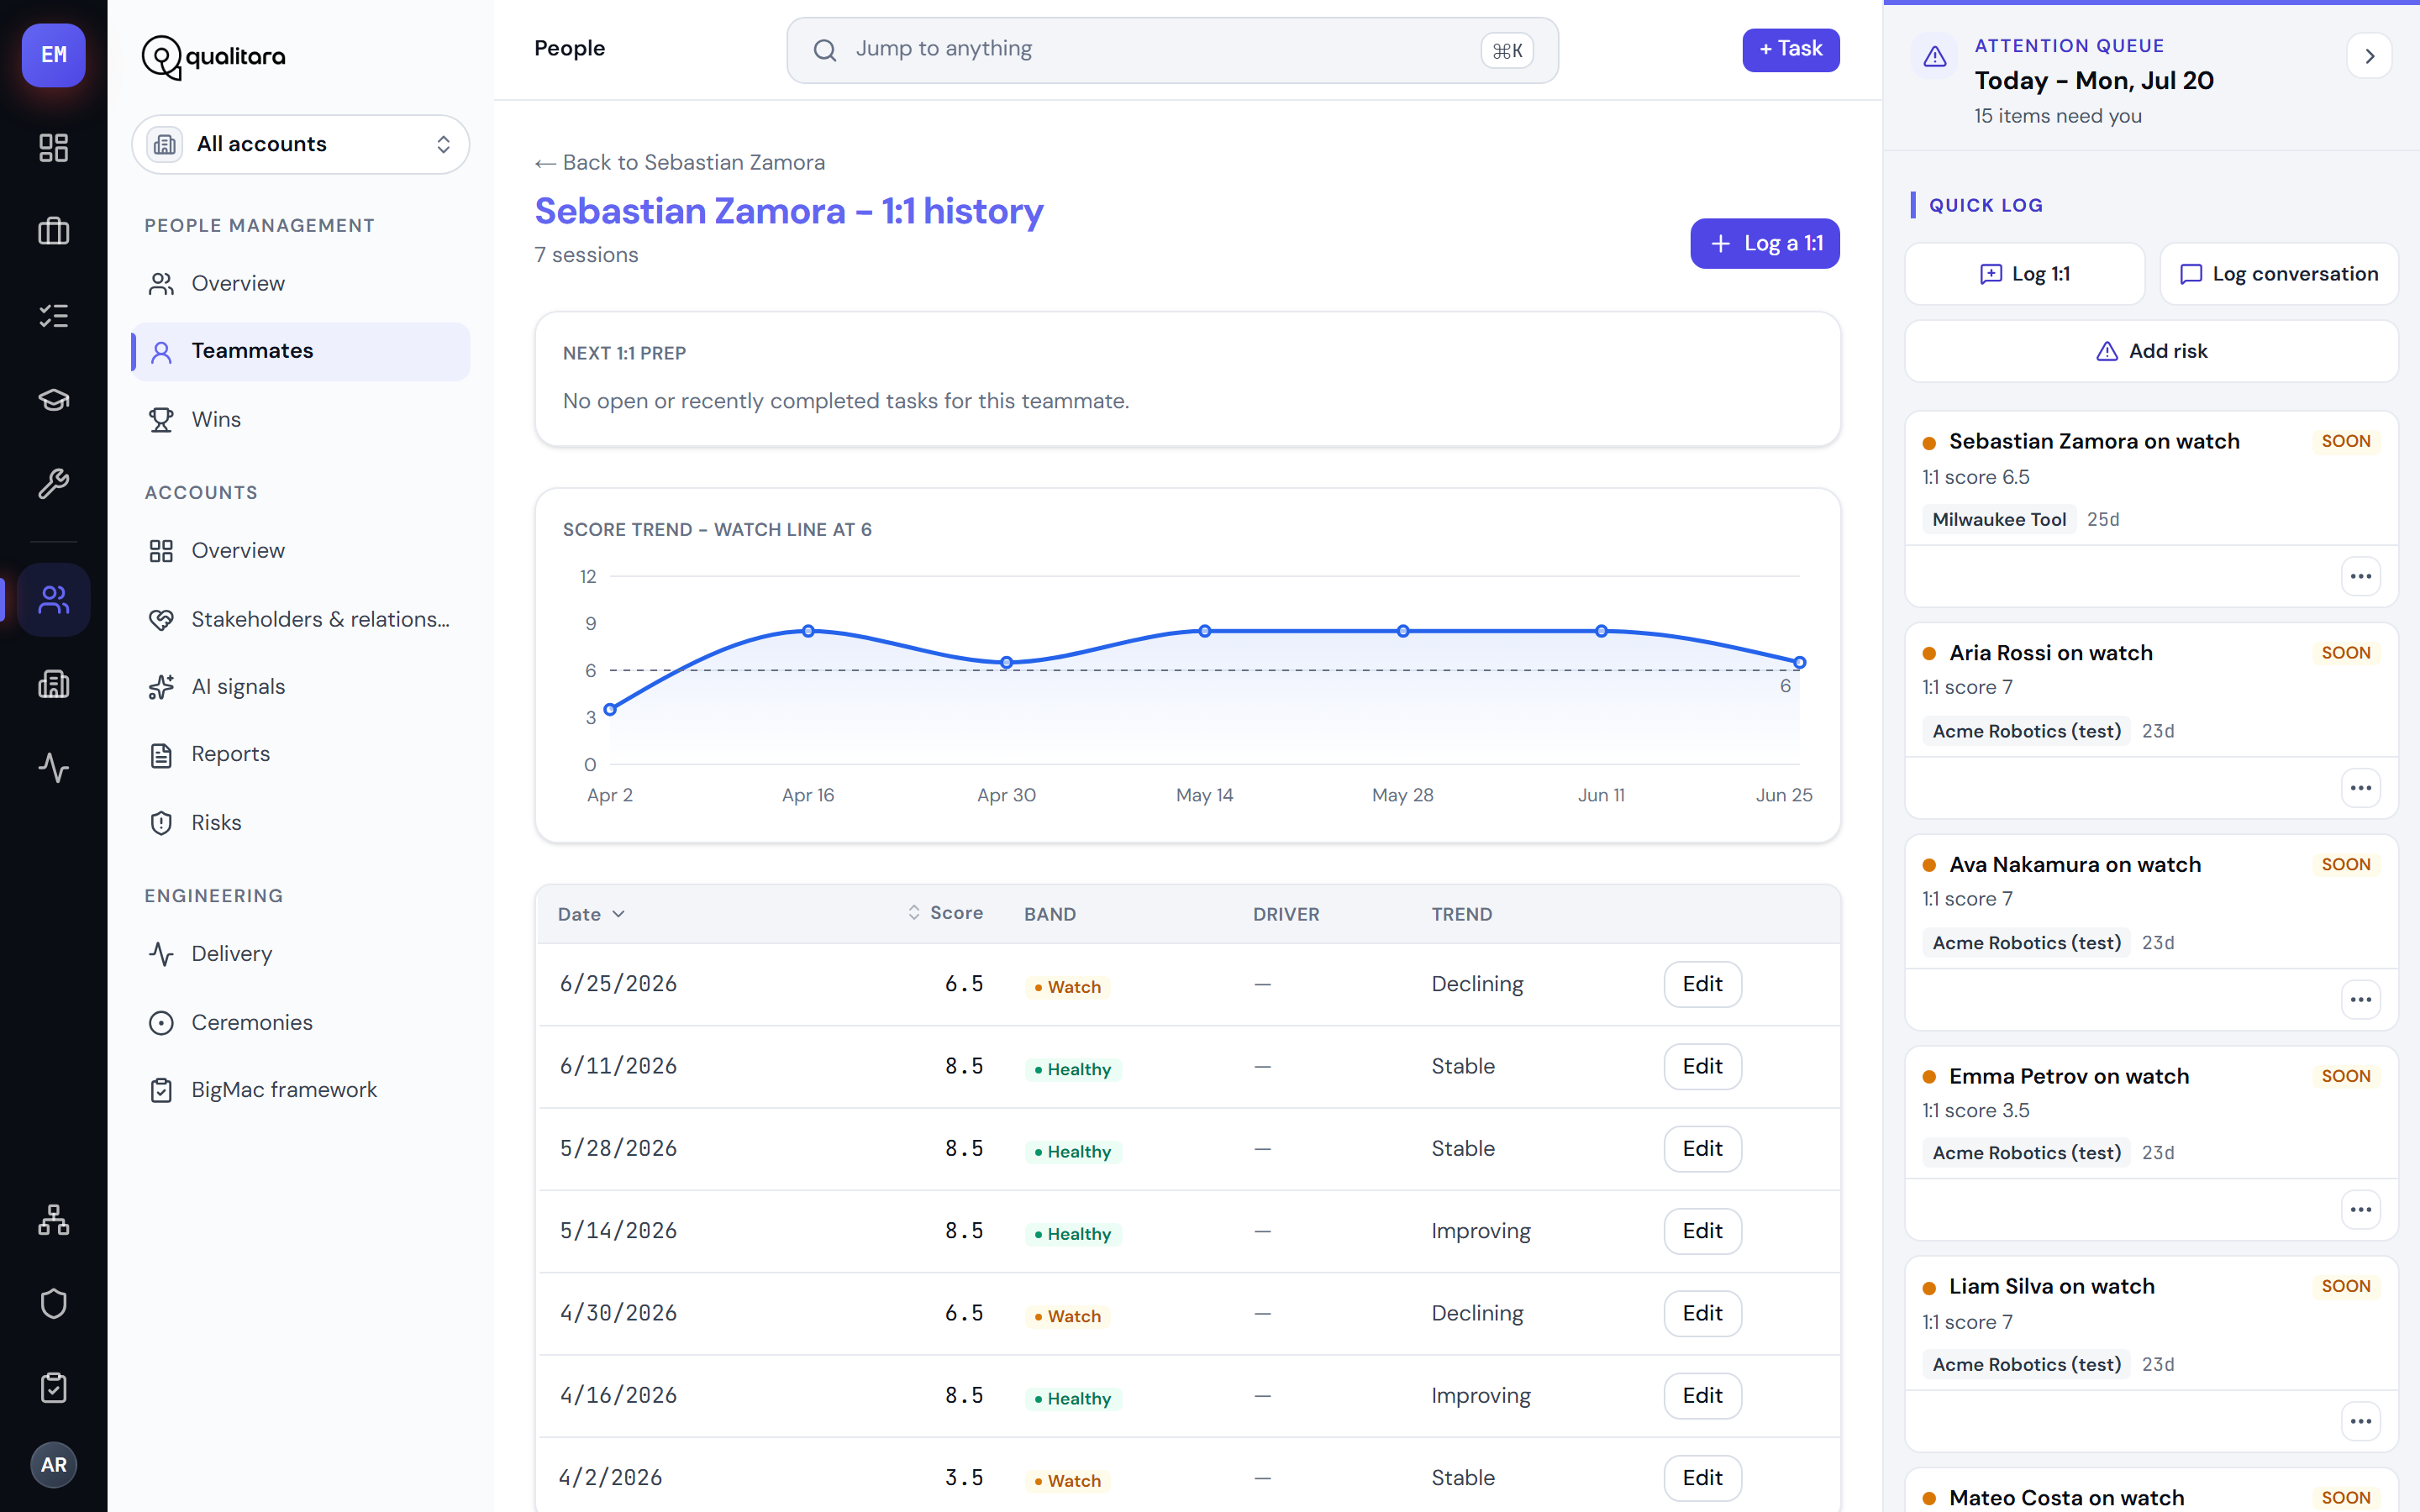The width and height of the screenshot is (2420, 1512).
Task: Click the Qualitara logo
Action: [213, 57]
